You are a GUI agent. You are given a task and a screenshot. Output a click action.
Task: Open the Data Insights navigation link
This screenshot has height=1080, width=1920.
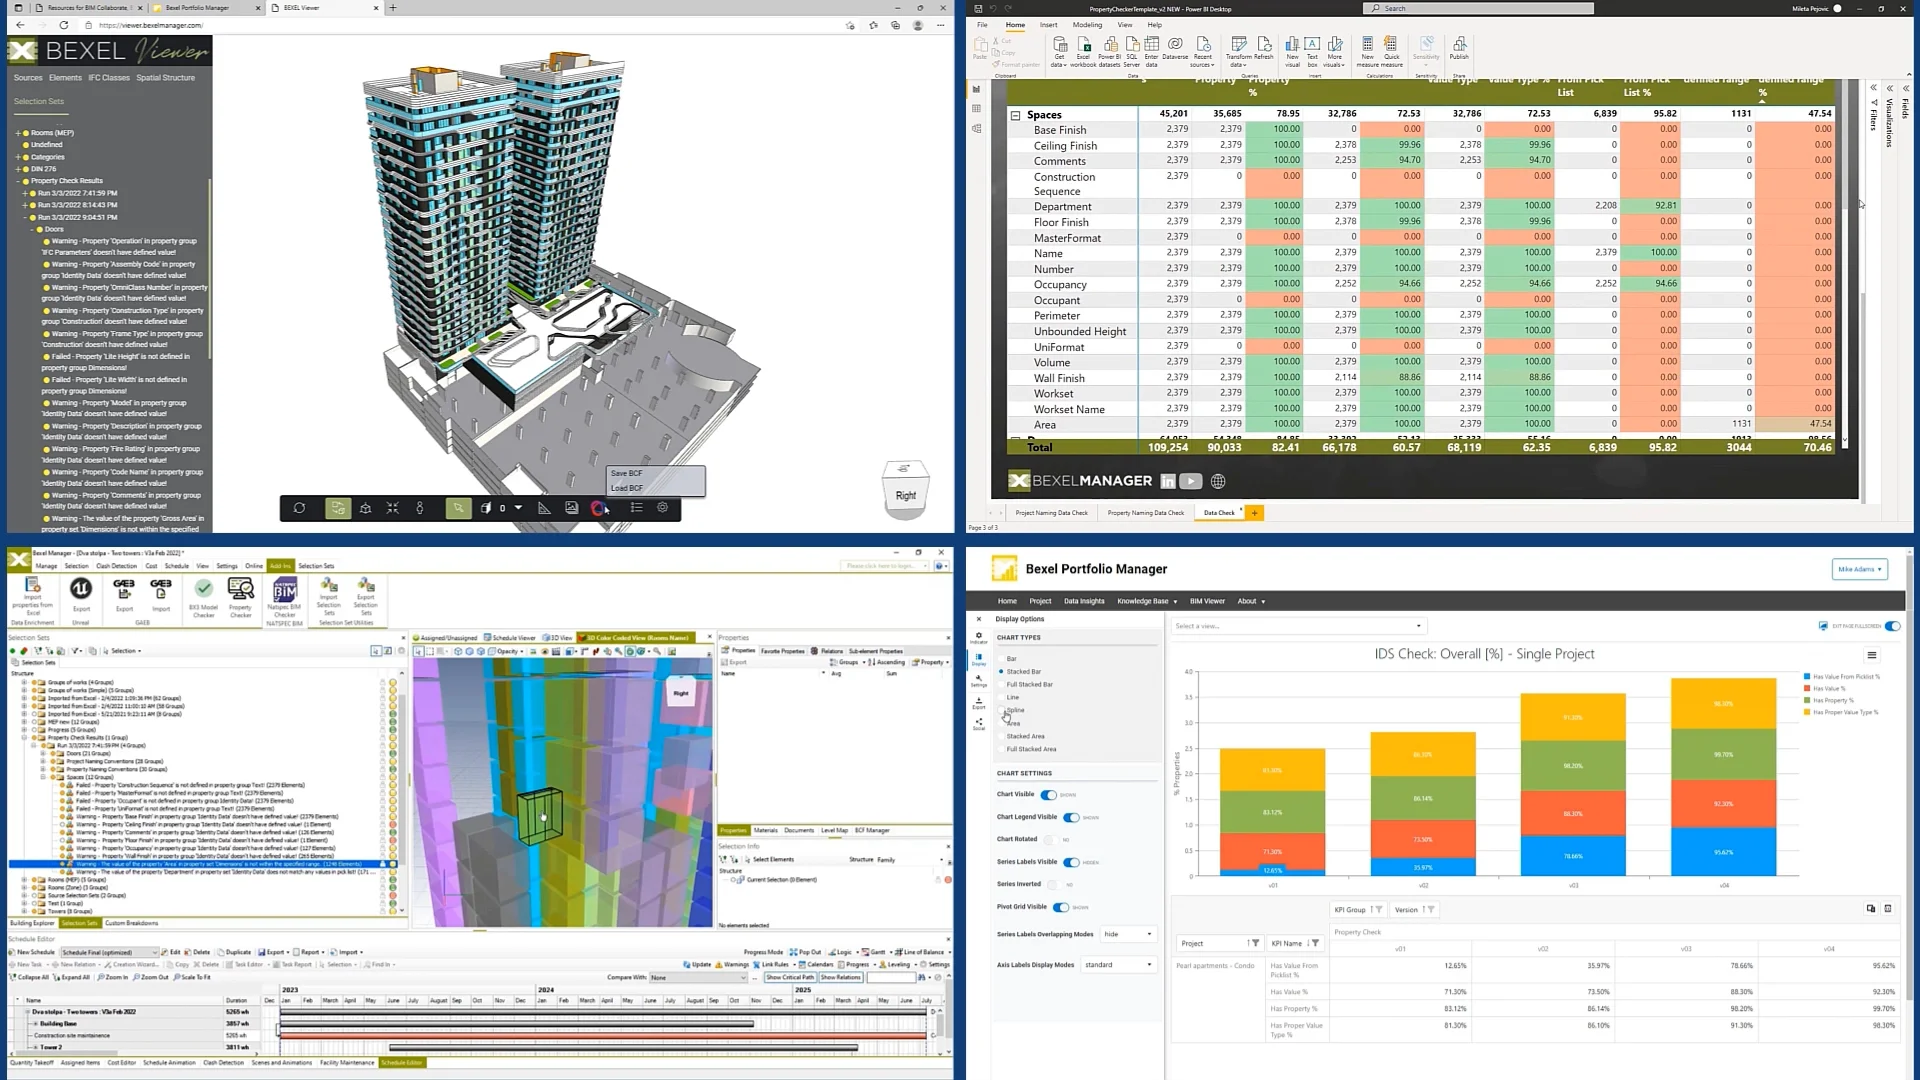pyautogui.click(x=1084, y=601)
